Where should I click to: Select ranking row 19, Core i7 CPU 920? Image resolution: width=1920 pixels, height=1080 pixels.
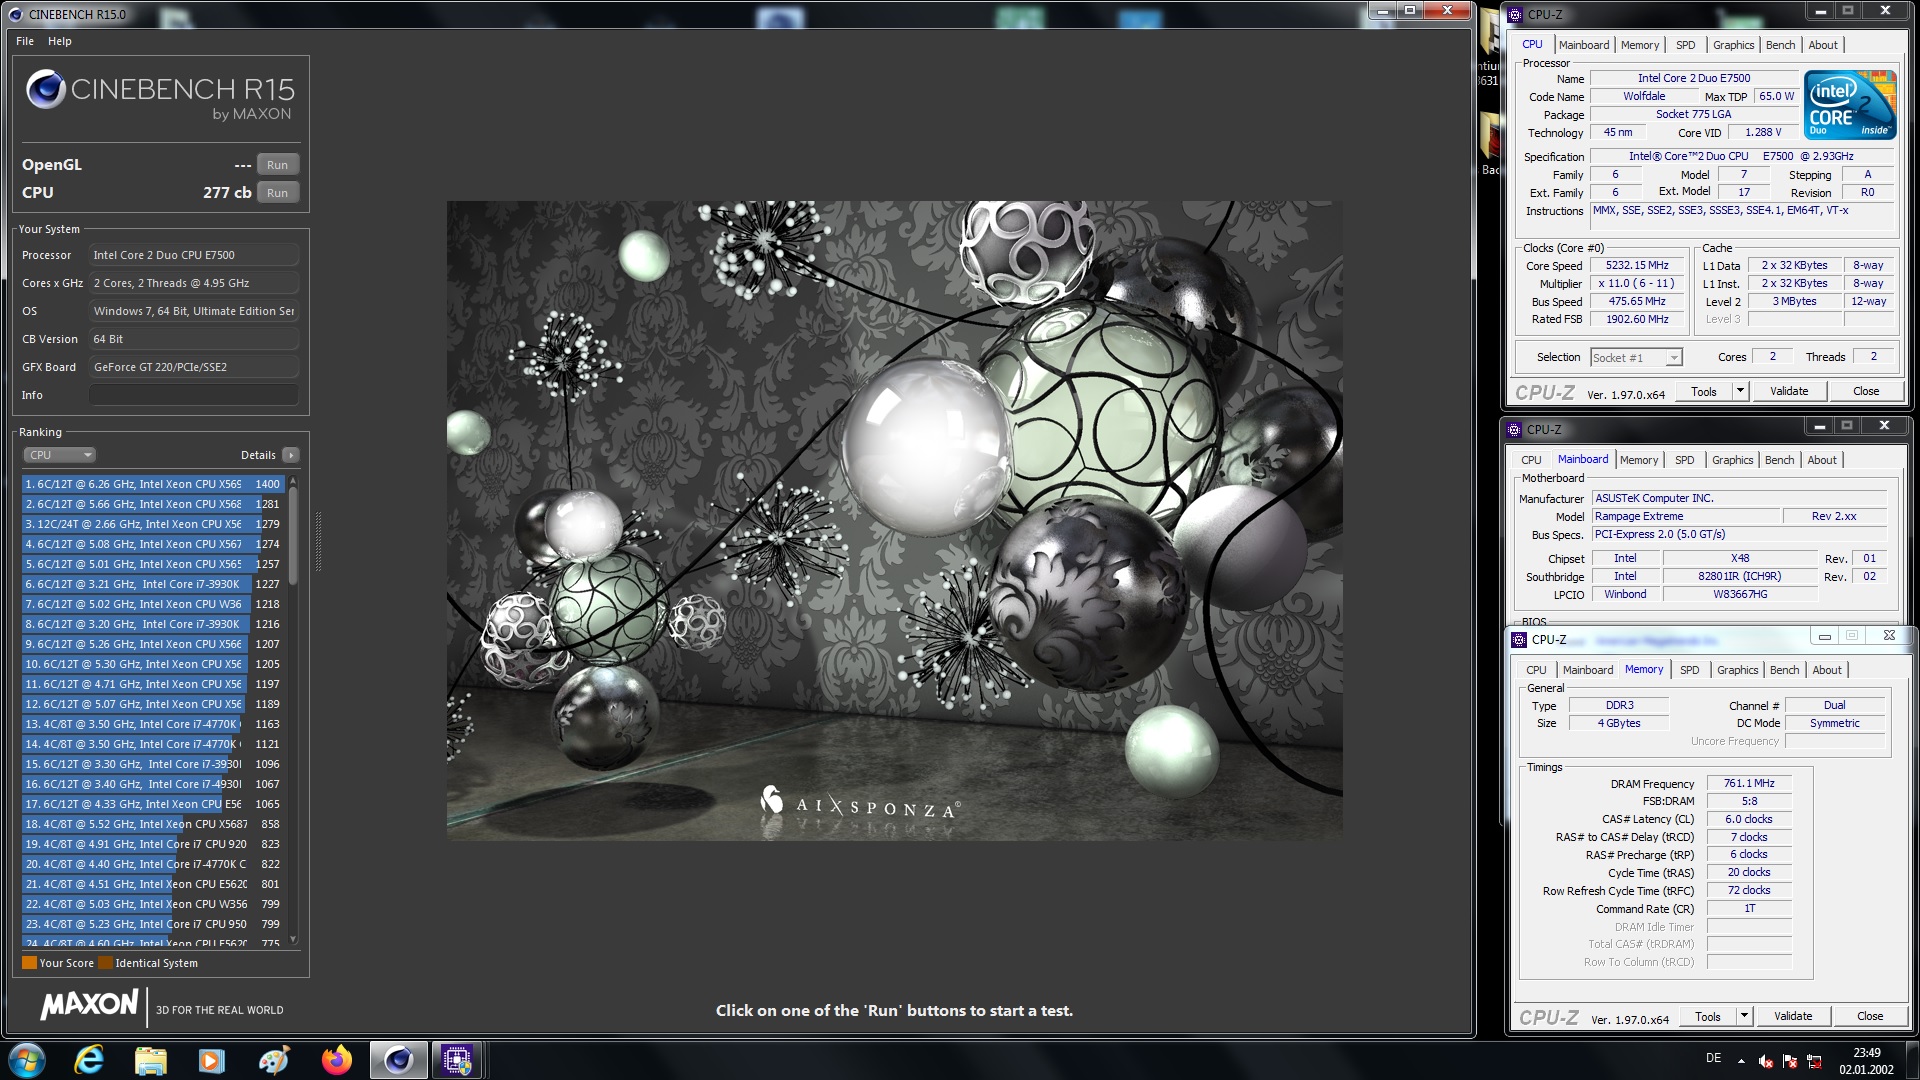click(x=154, y=844)
